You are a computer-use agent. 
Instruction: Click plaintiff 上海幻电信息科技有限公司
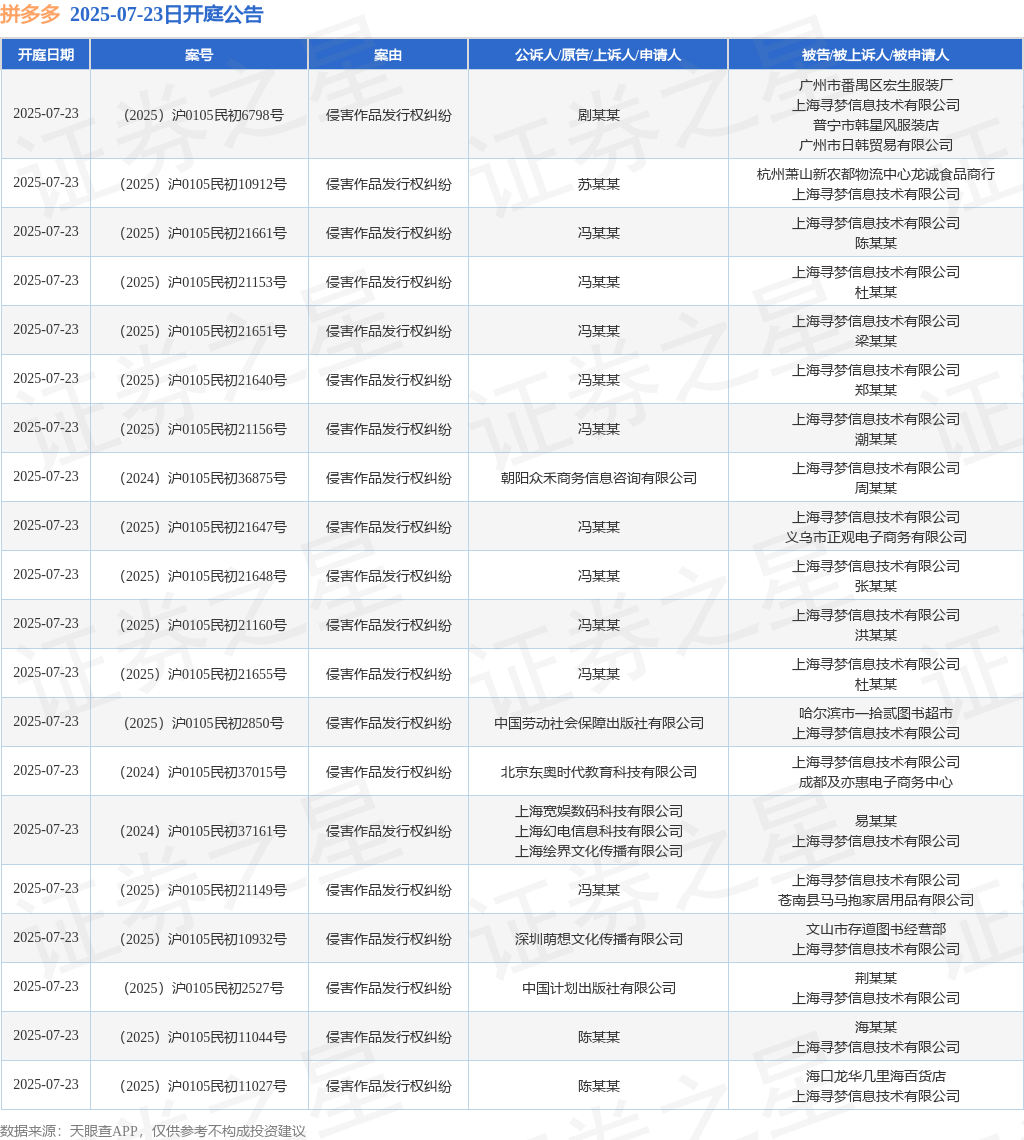[599, 831]
